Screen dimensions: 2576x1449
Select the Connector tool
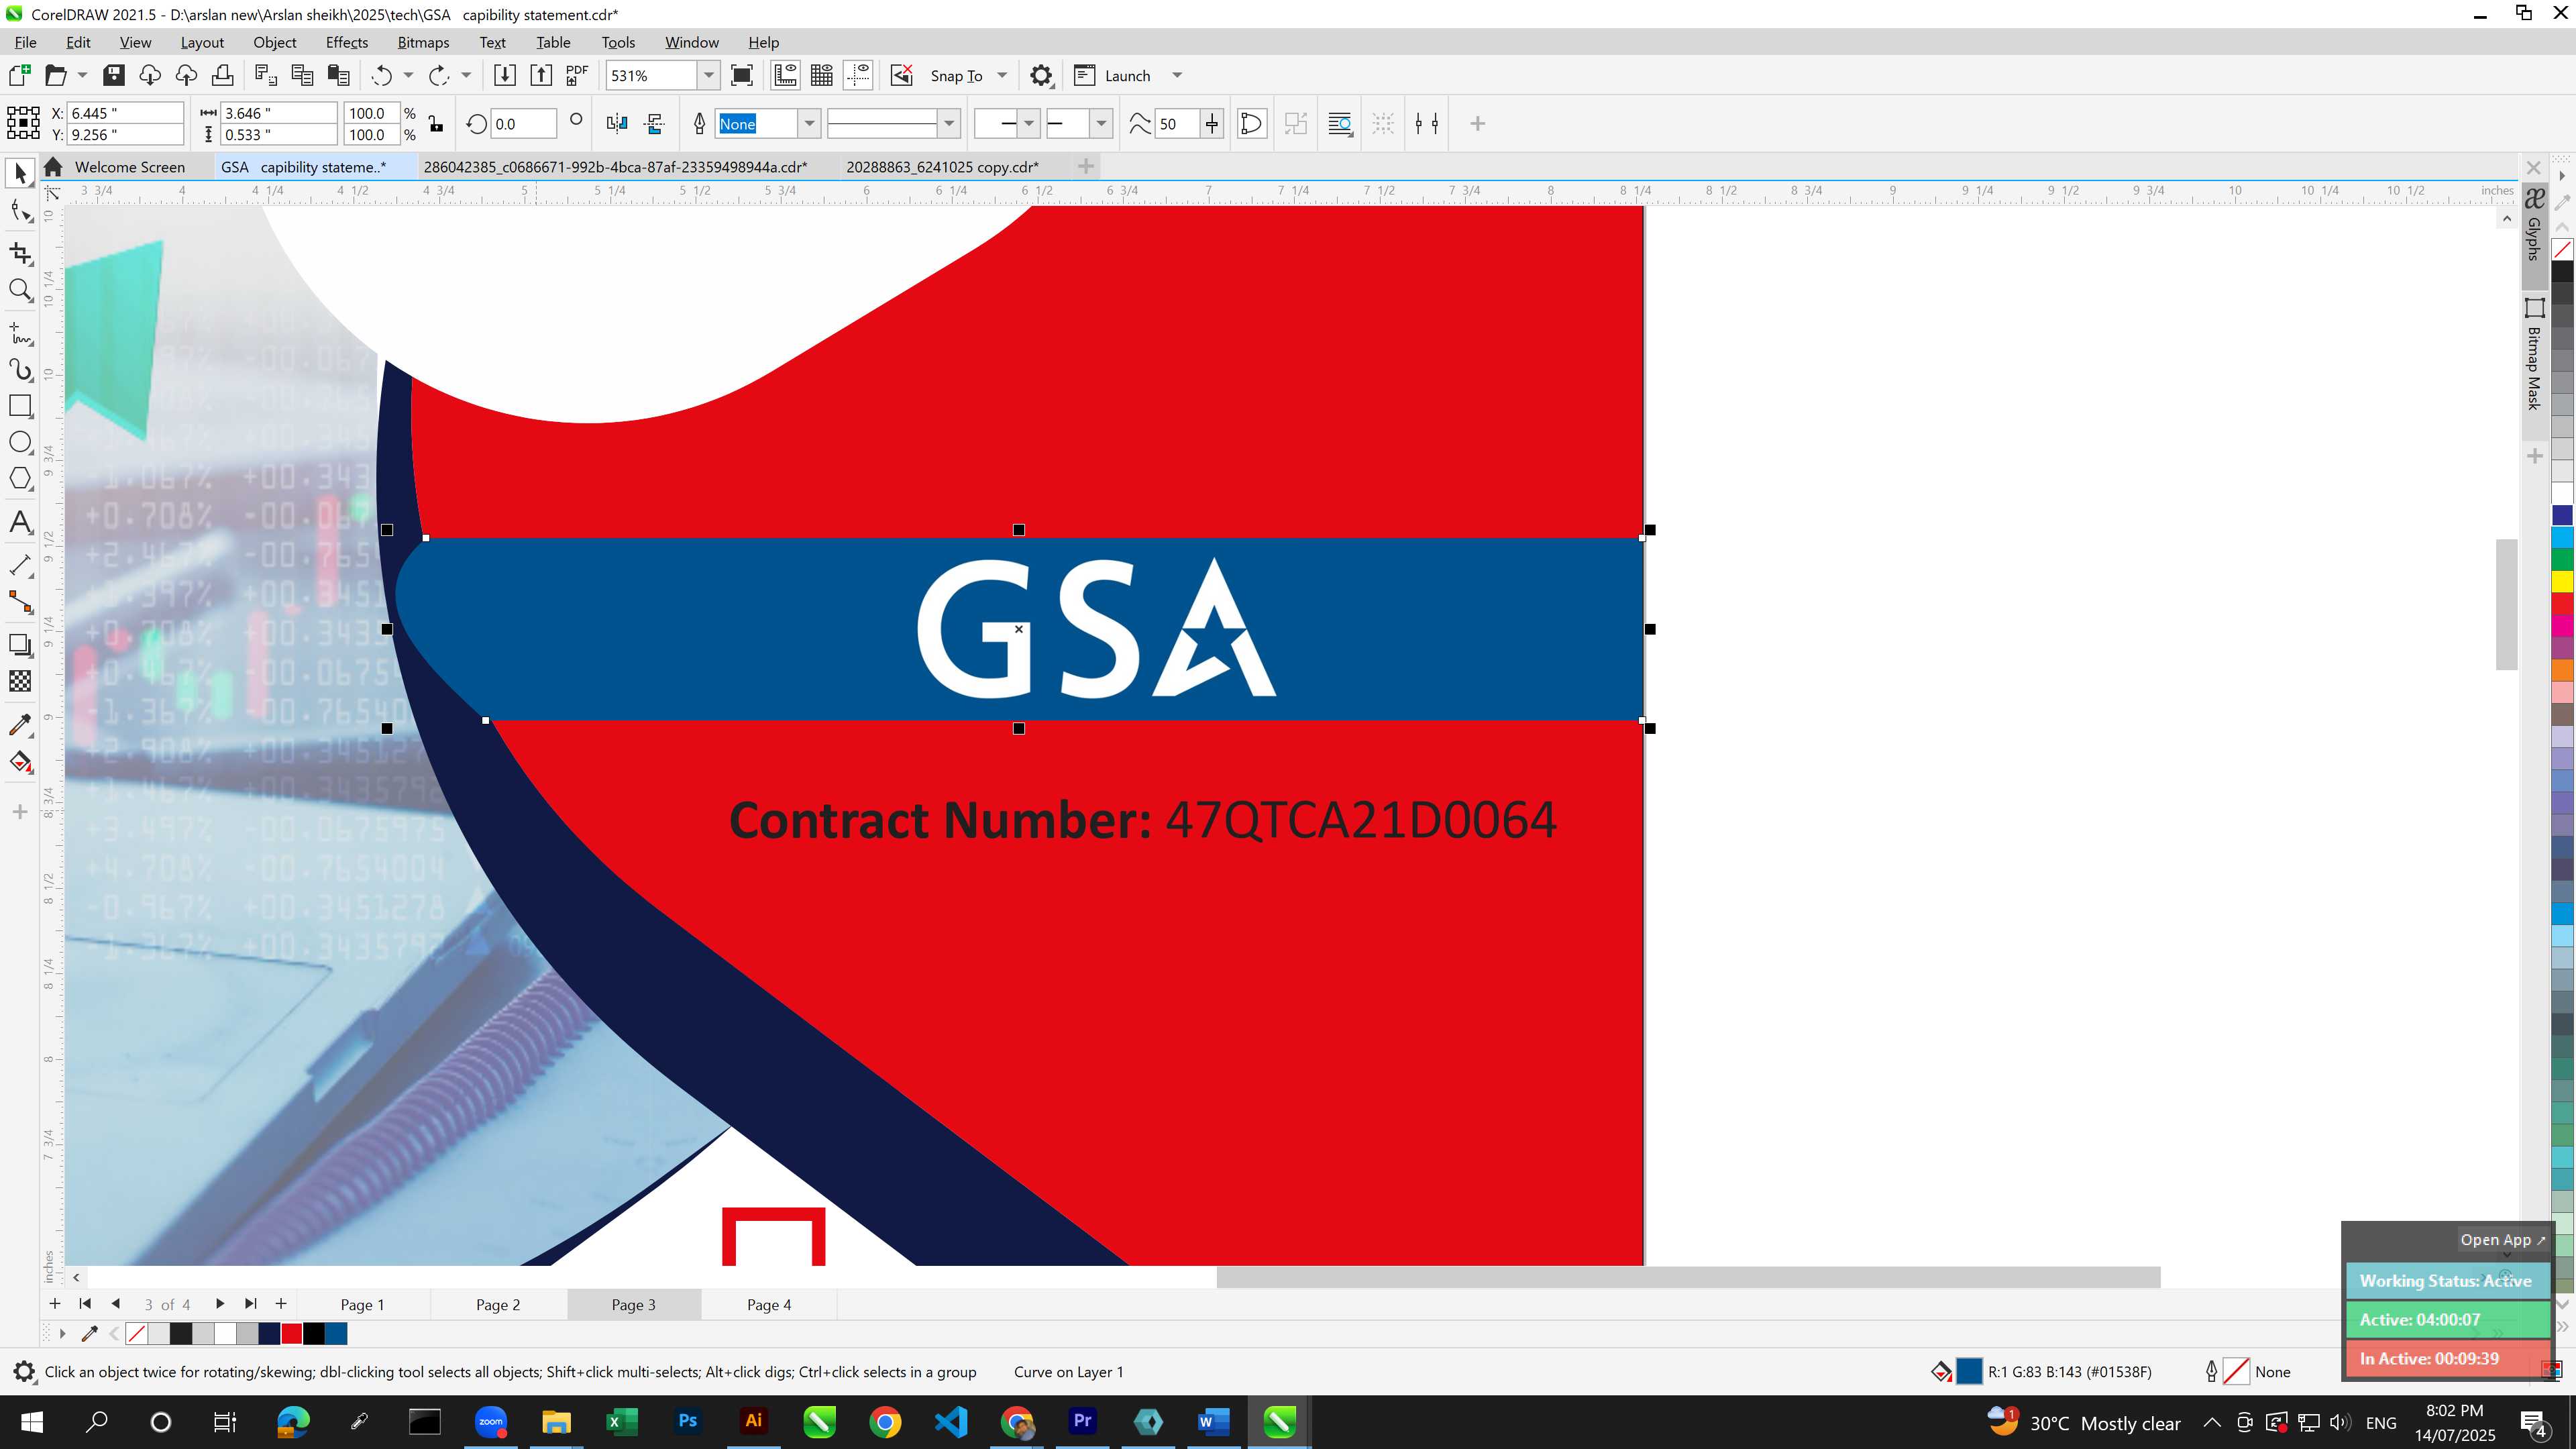20,602
